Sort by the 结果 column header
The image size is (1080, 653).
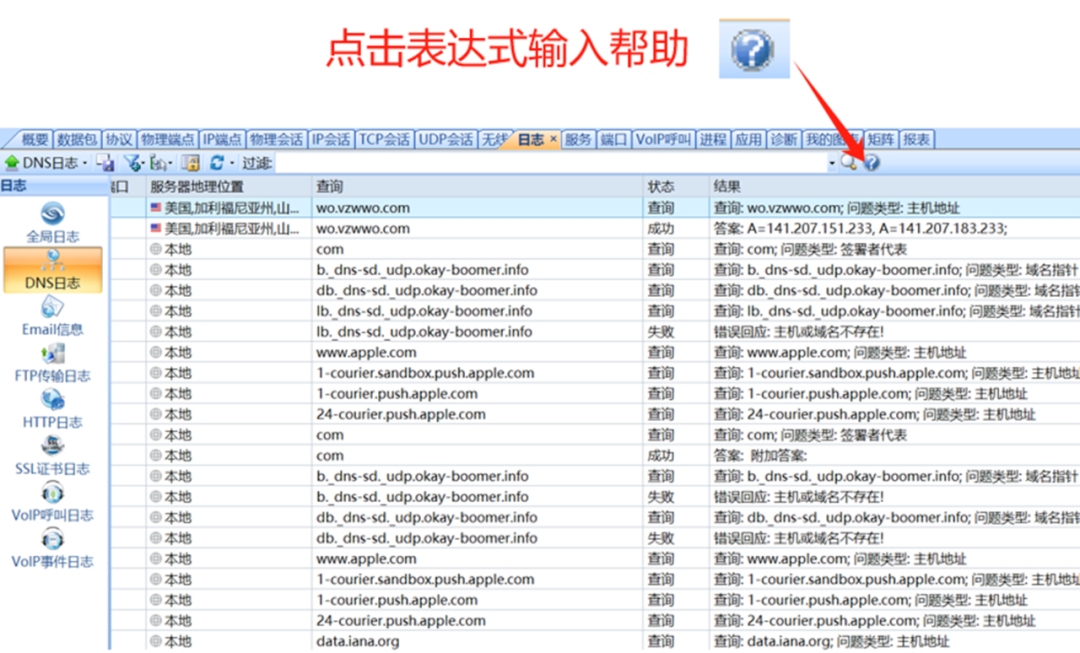[895, 187]
